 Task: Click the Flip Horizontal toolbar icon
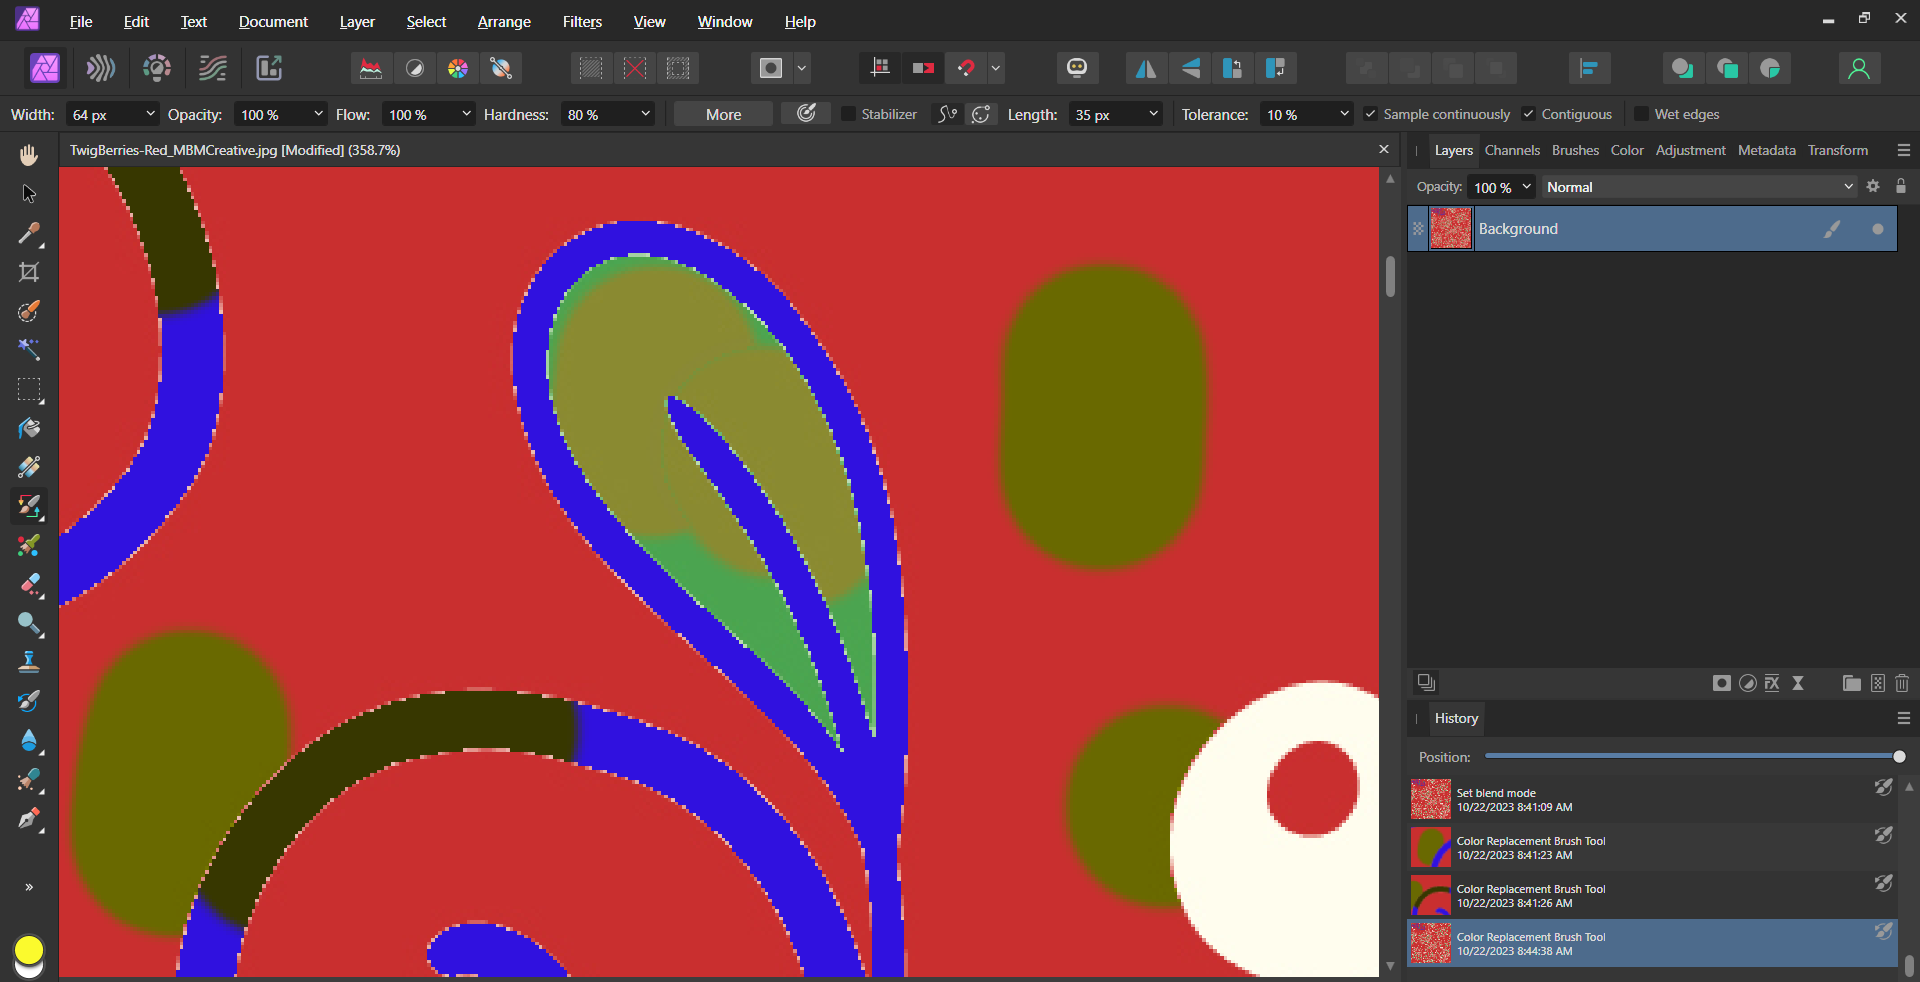point(1146,68)
